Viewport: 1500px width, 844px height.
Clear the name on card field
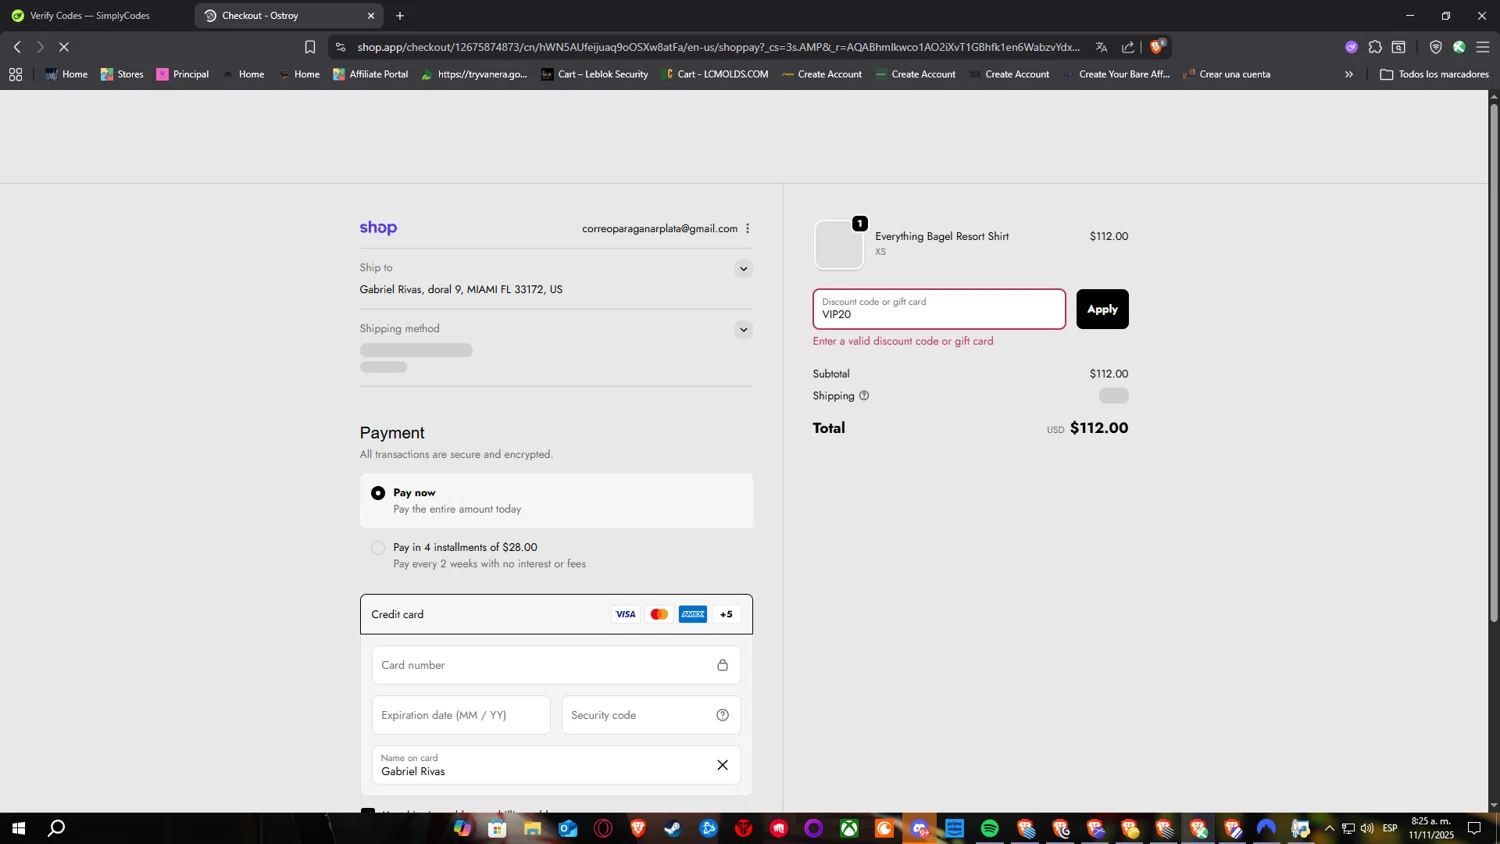[x=722, y=765]
